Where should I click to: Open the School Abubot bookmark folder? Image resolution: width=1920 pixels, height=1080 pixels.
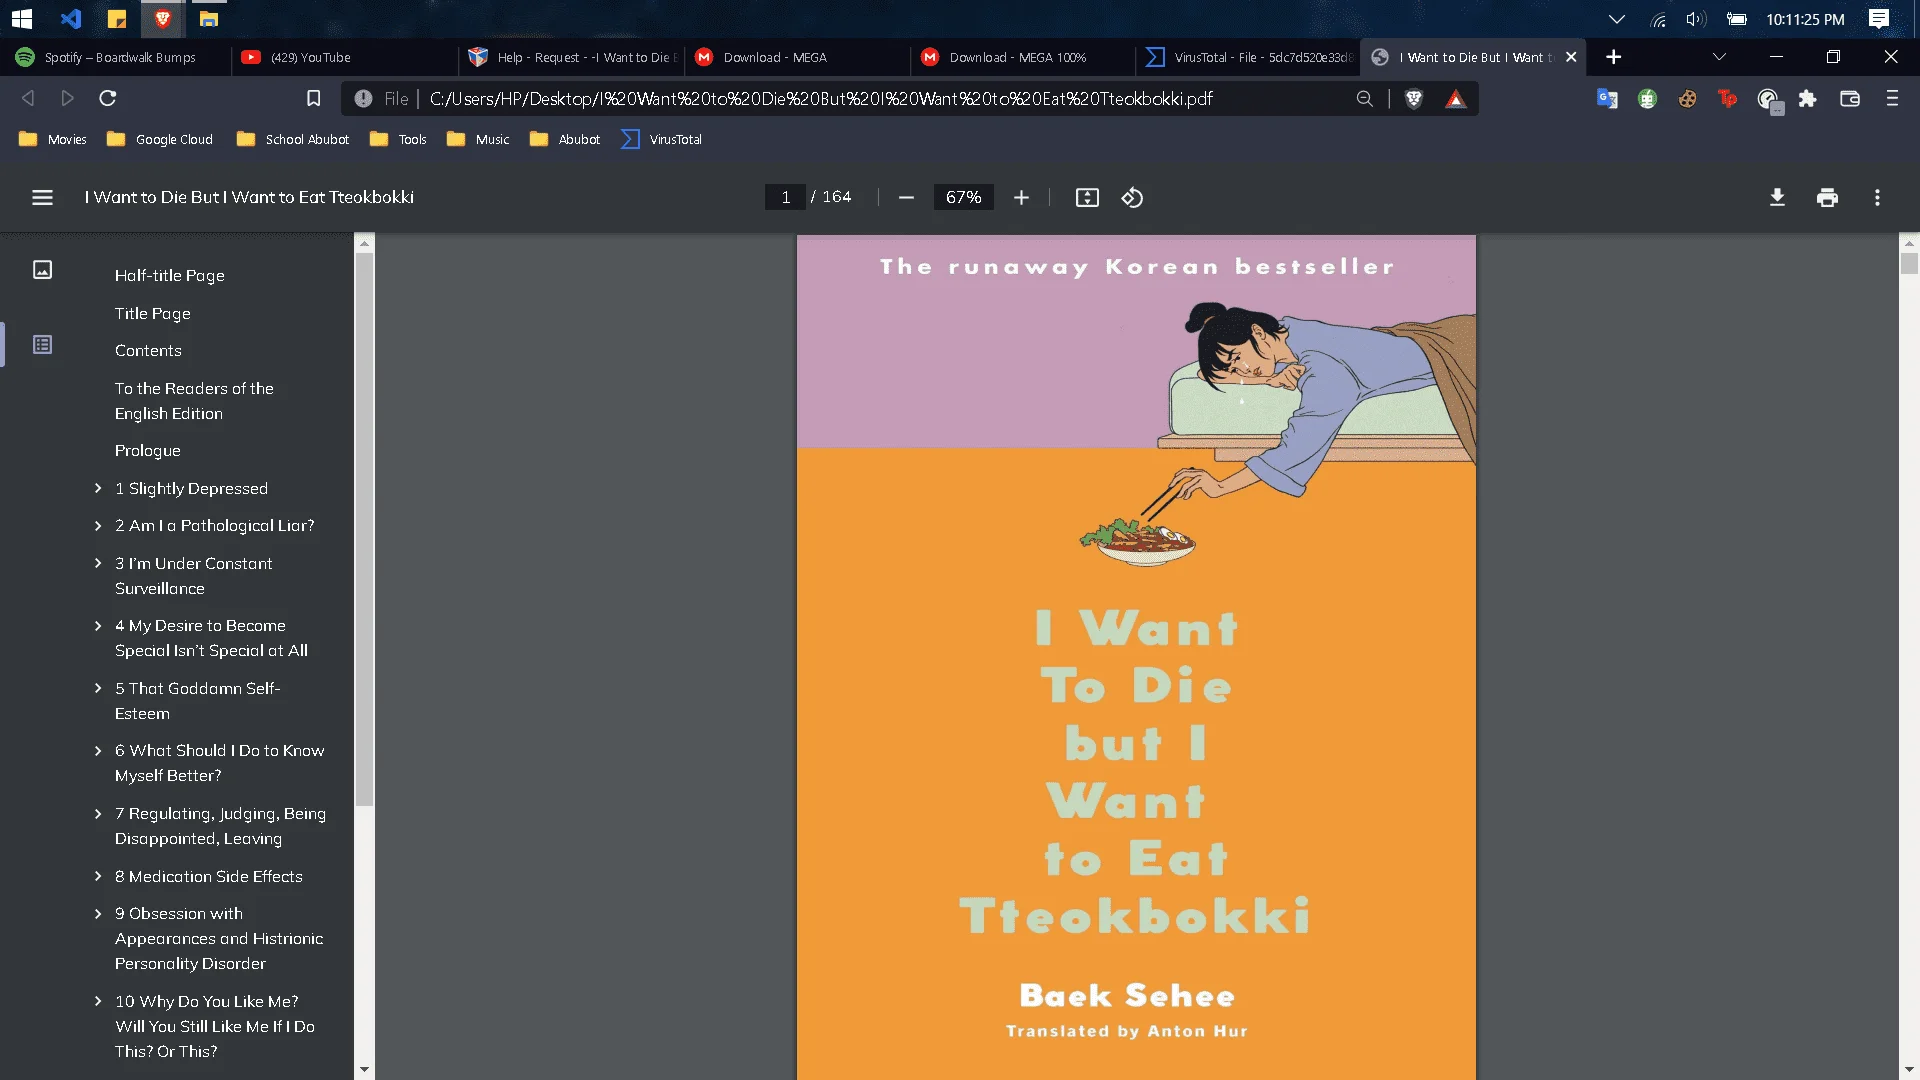pyautogui.click(x=293, y=139)
